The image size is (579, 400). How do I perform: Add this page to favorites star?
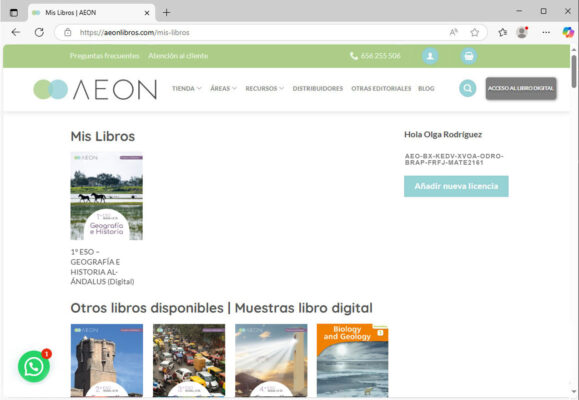click(x=474, y=33)
